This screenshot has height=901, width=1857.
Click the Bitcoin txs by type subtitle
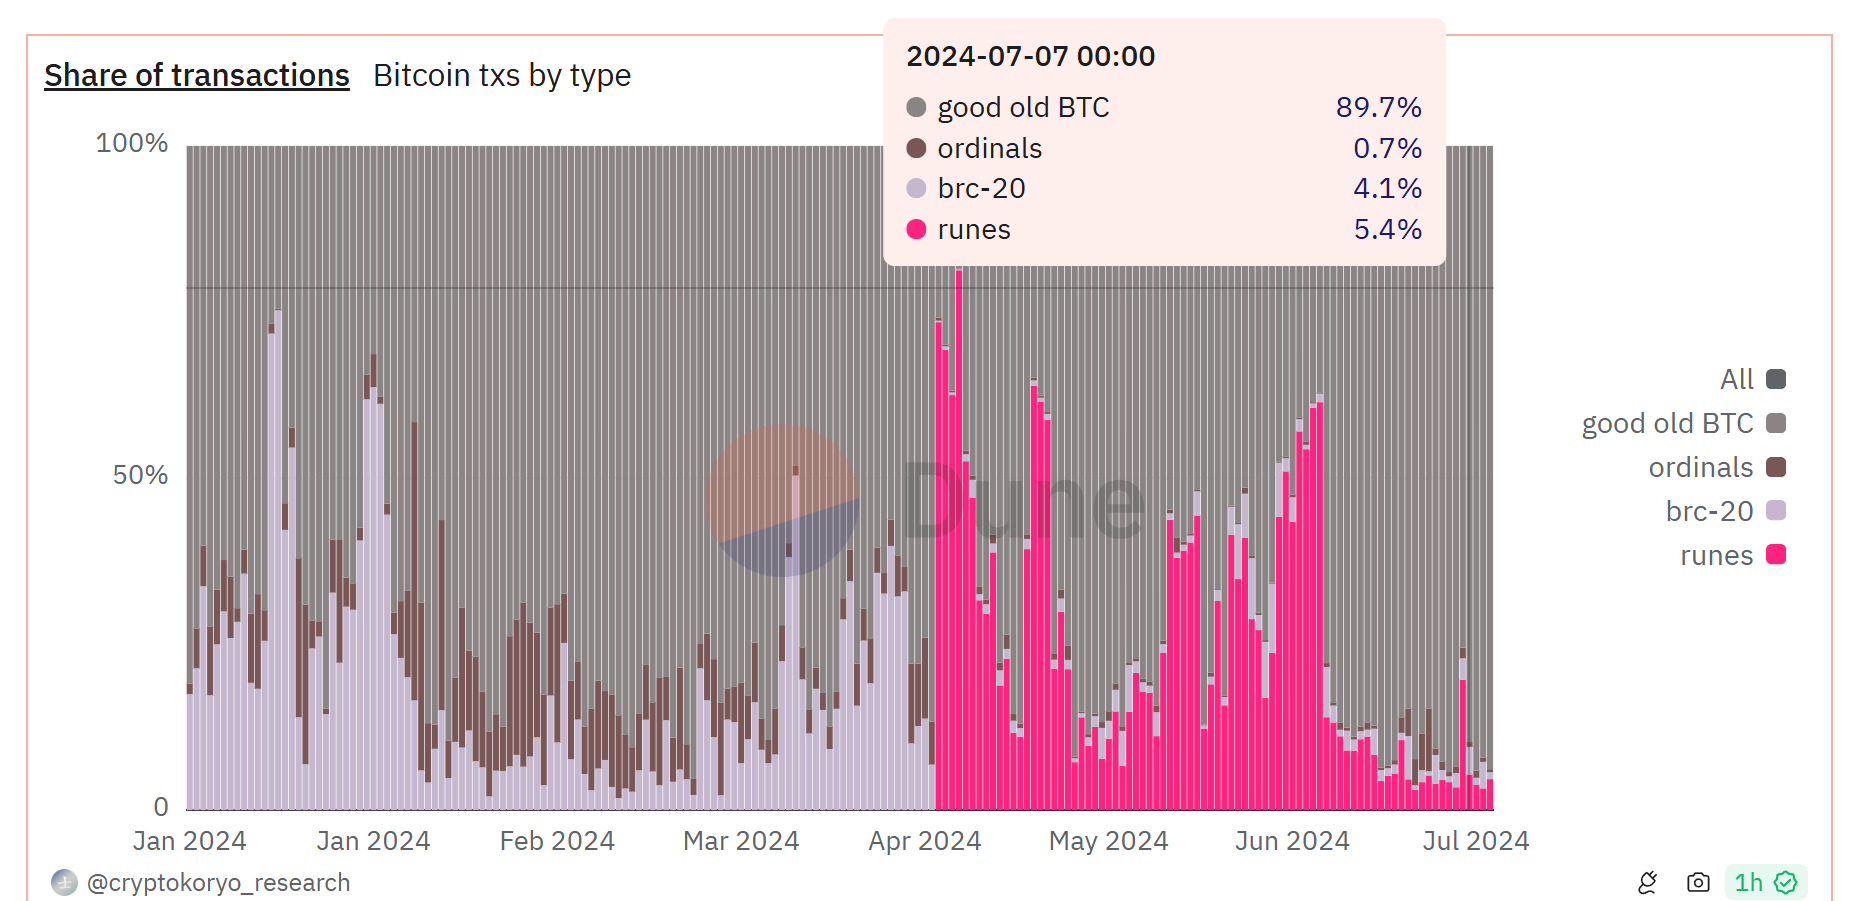click(502, 75)
